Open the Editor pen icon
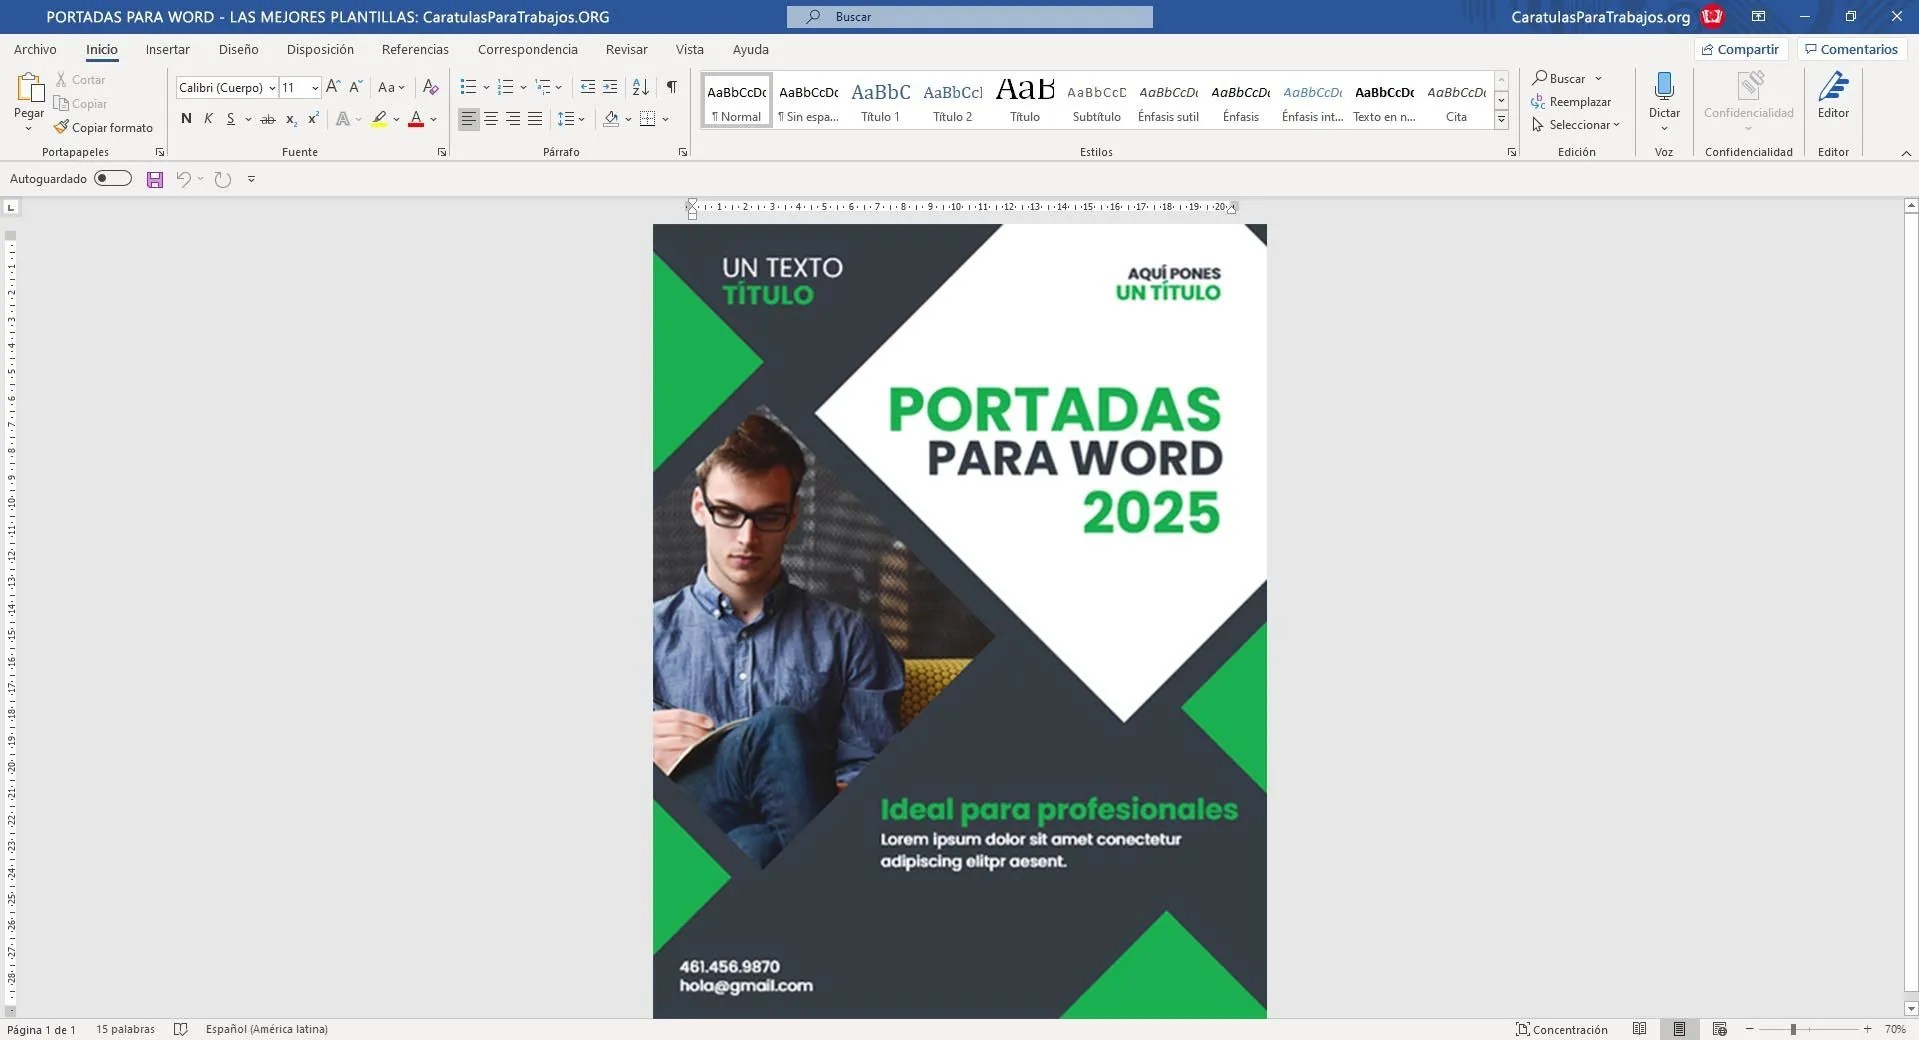This screenshot has height=1040, width=1919. point(1833,87)
